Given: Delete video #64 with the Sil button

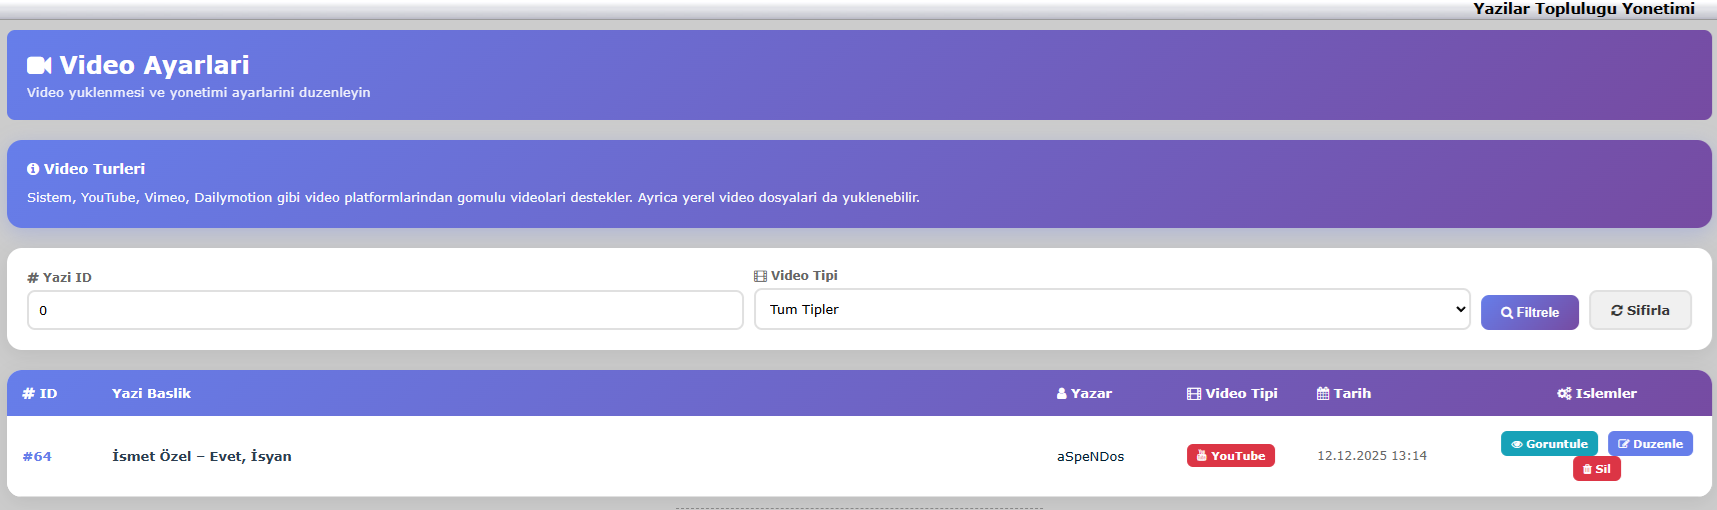Looking at the screenshot, I should [x=1597, y=469].
